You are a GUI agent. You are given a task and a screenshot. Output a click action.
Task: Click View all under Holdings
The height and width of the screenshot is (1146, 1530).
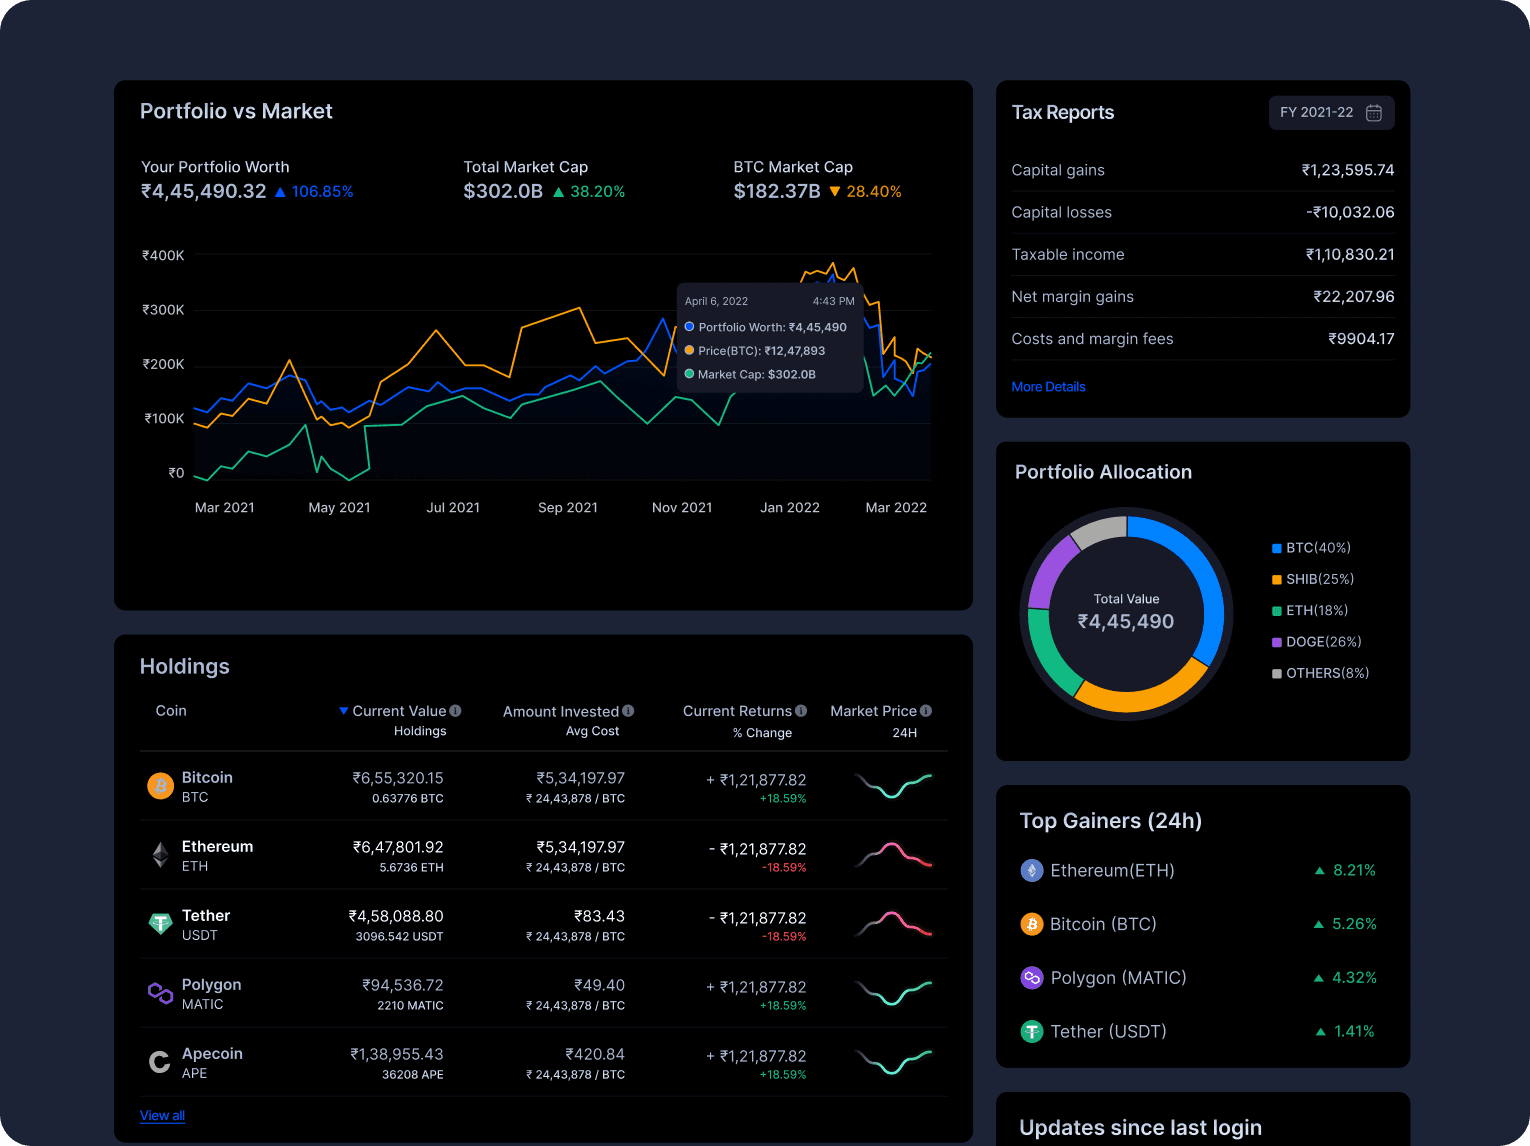tap(162, 1115)
